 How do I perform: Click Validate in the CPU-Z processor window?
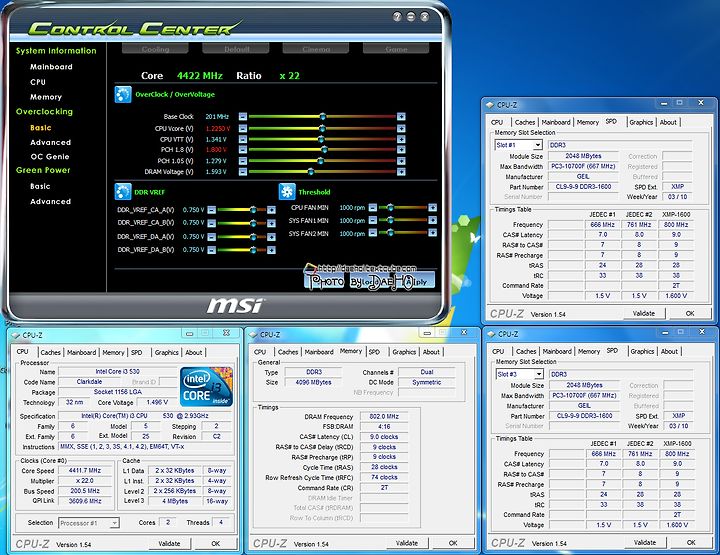click(x=169, y=544)
